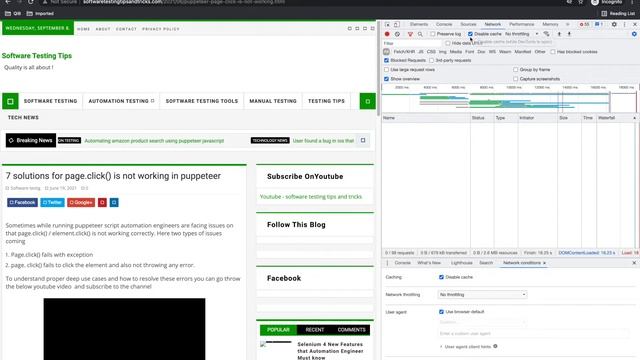Switch to Performance tab
Image resolution: width=640 pixels, height=360 pixels.
522,24
